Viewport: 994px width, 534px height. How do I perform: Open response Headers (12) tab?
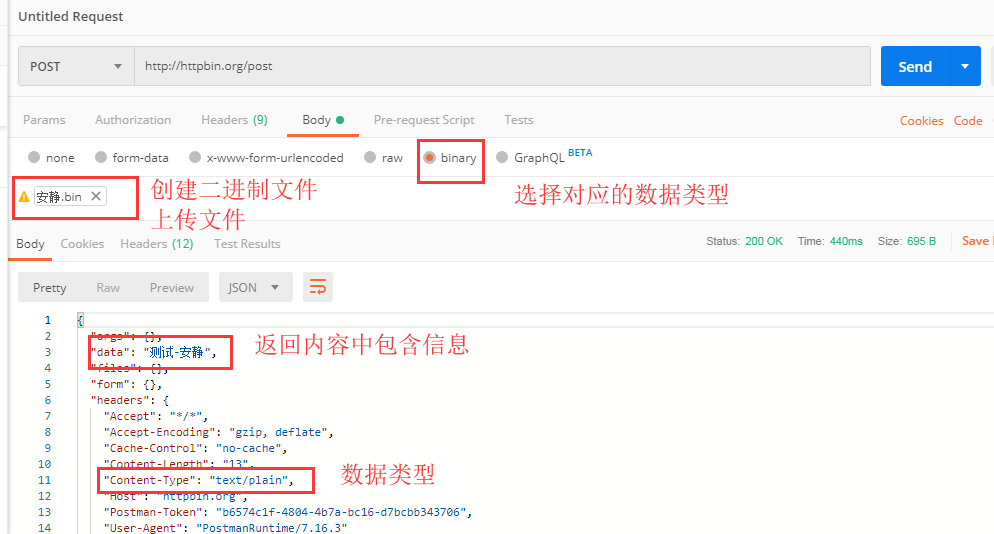[157, 244]
